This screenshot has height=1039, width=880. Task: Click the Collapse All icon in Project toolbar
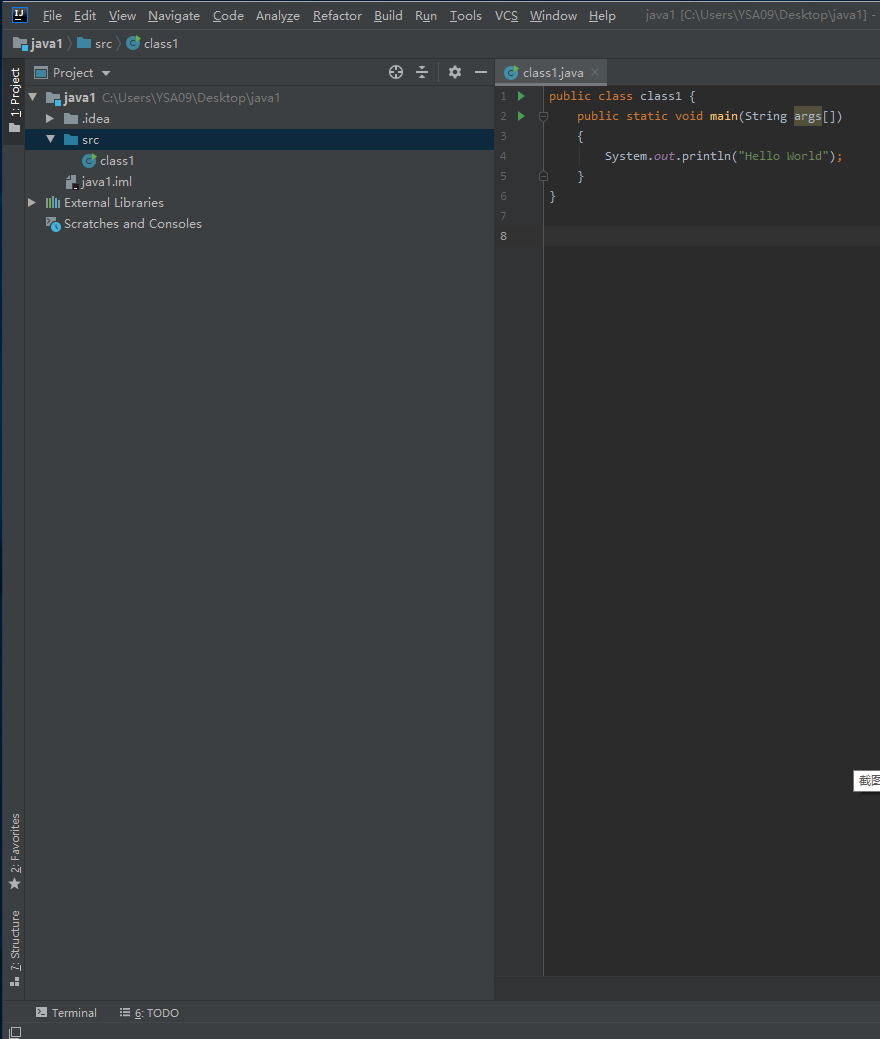point(422,72)
